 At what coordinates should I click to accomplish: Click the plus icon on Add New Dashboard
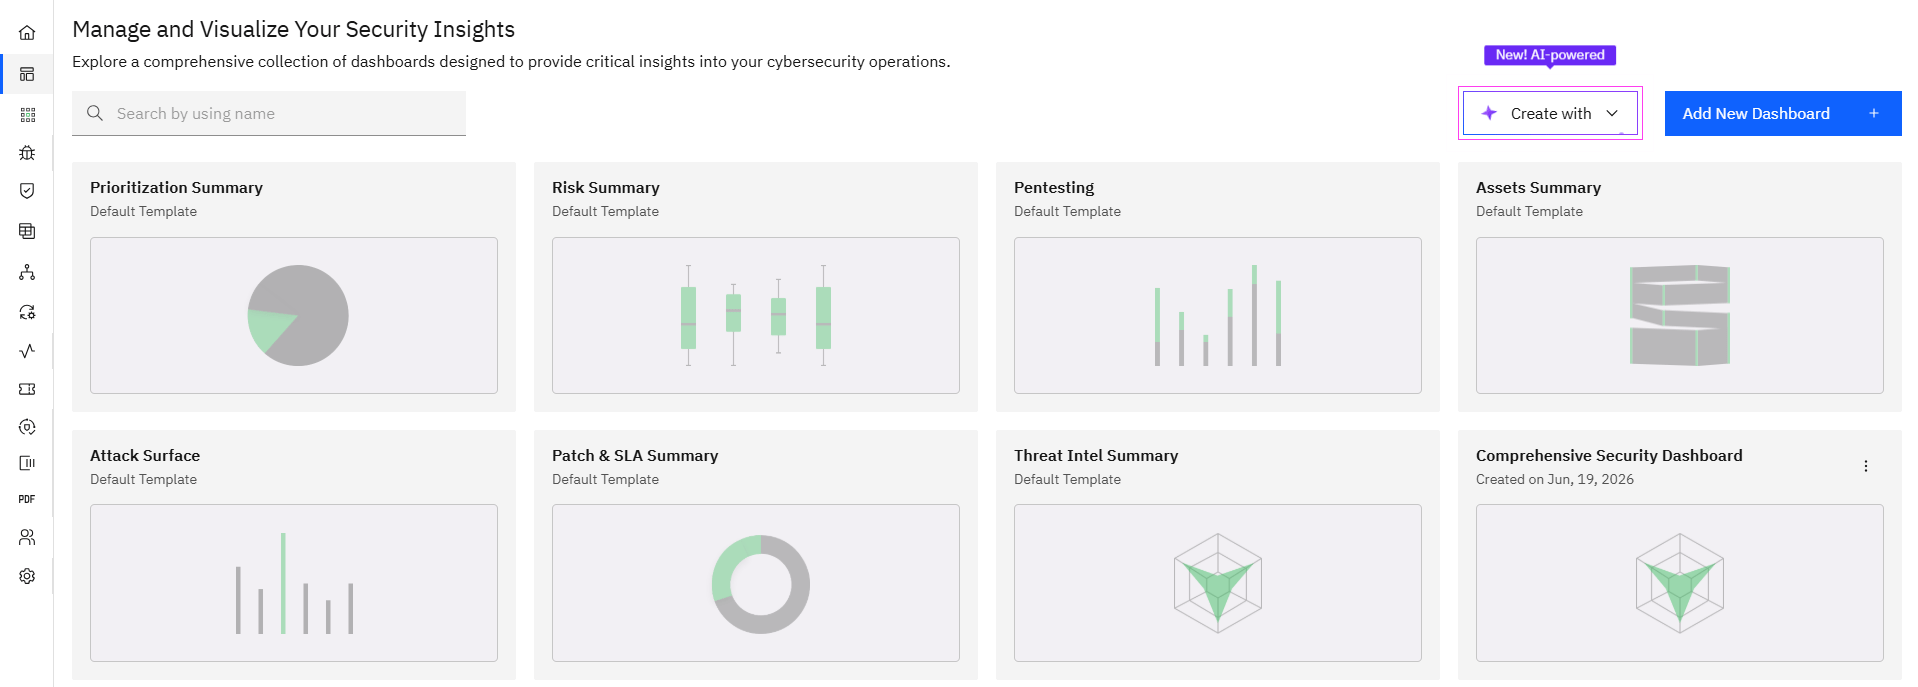1874,113
